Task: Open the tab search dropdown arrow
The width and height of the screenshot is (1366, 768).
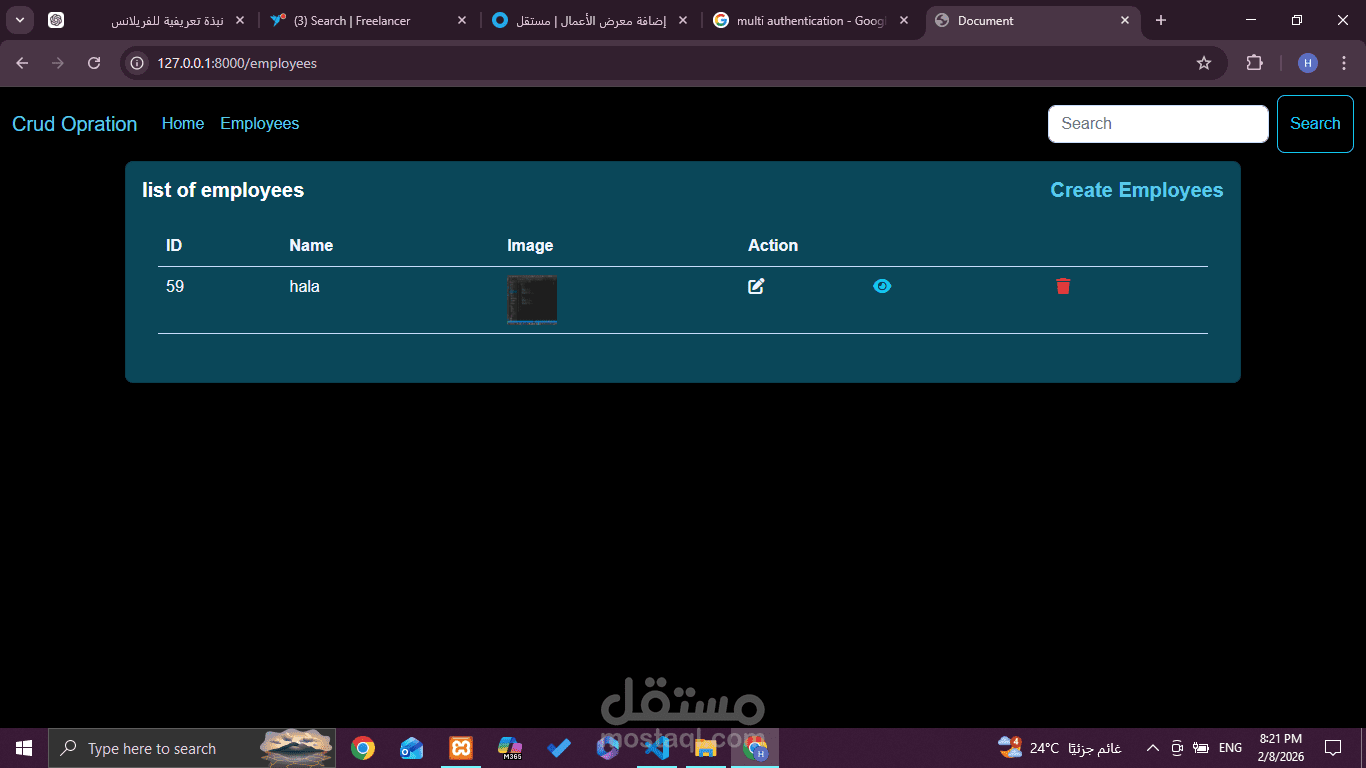Action: pos(20,21)
